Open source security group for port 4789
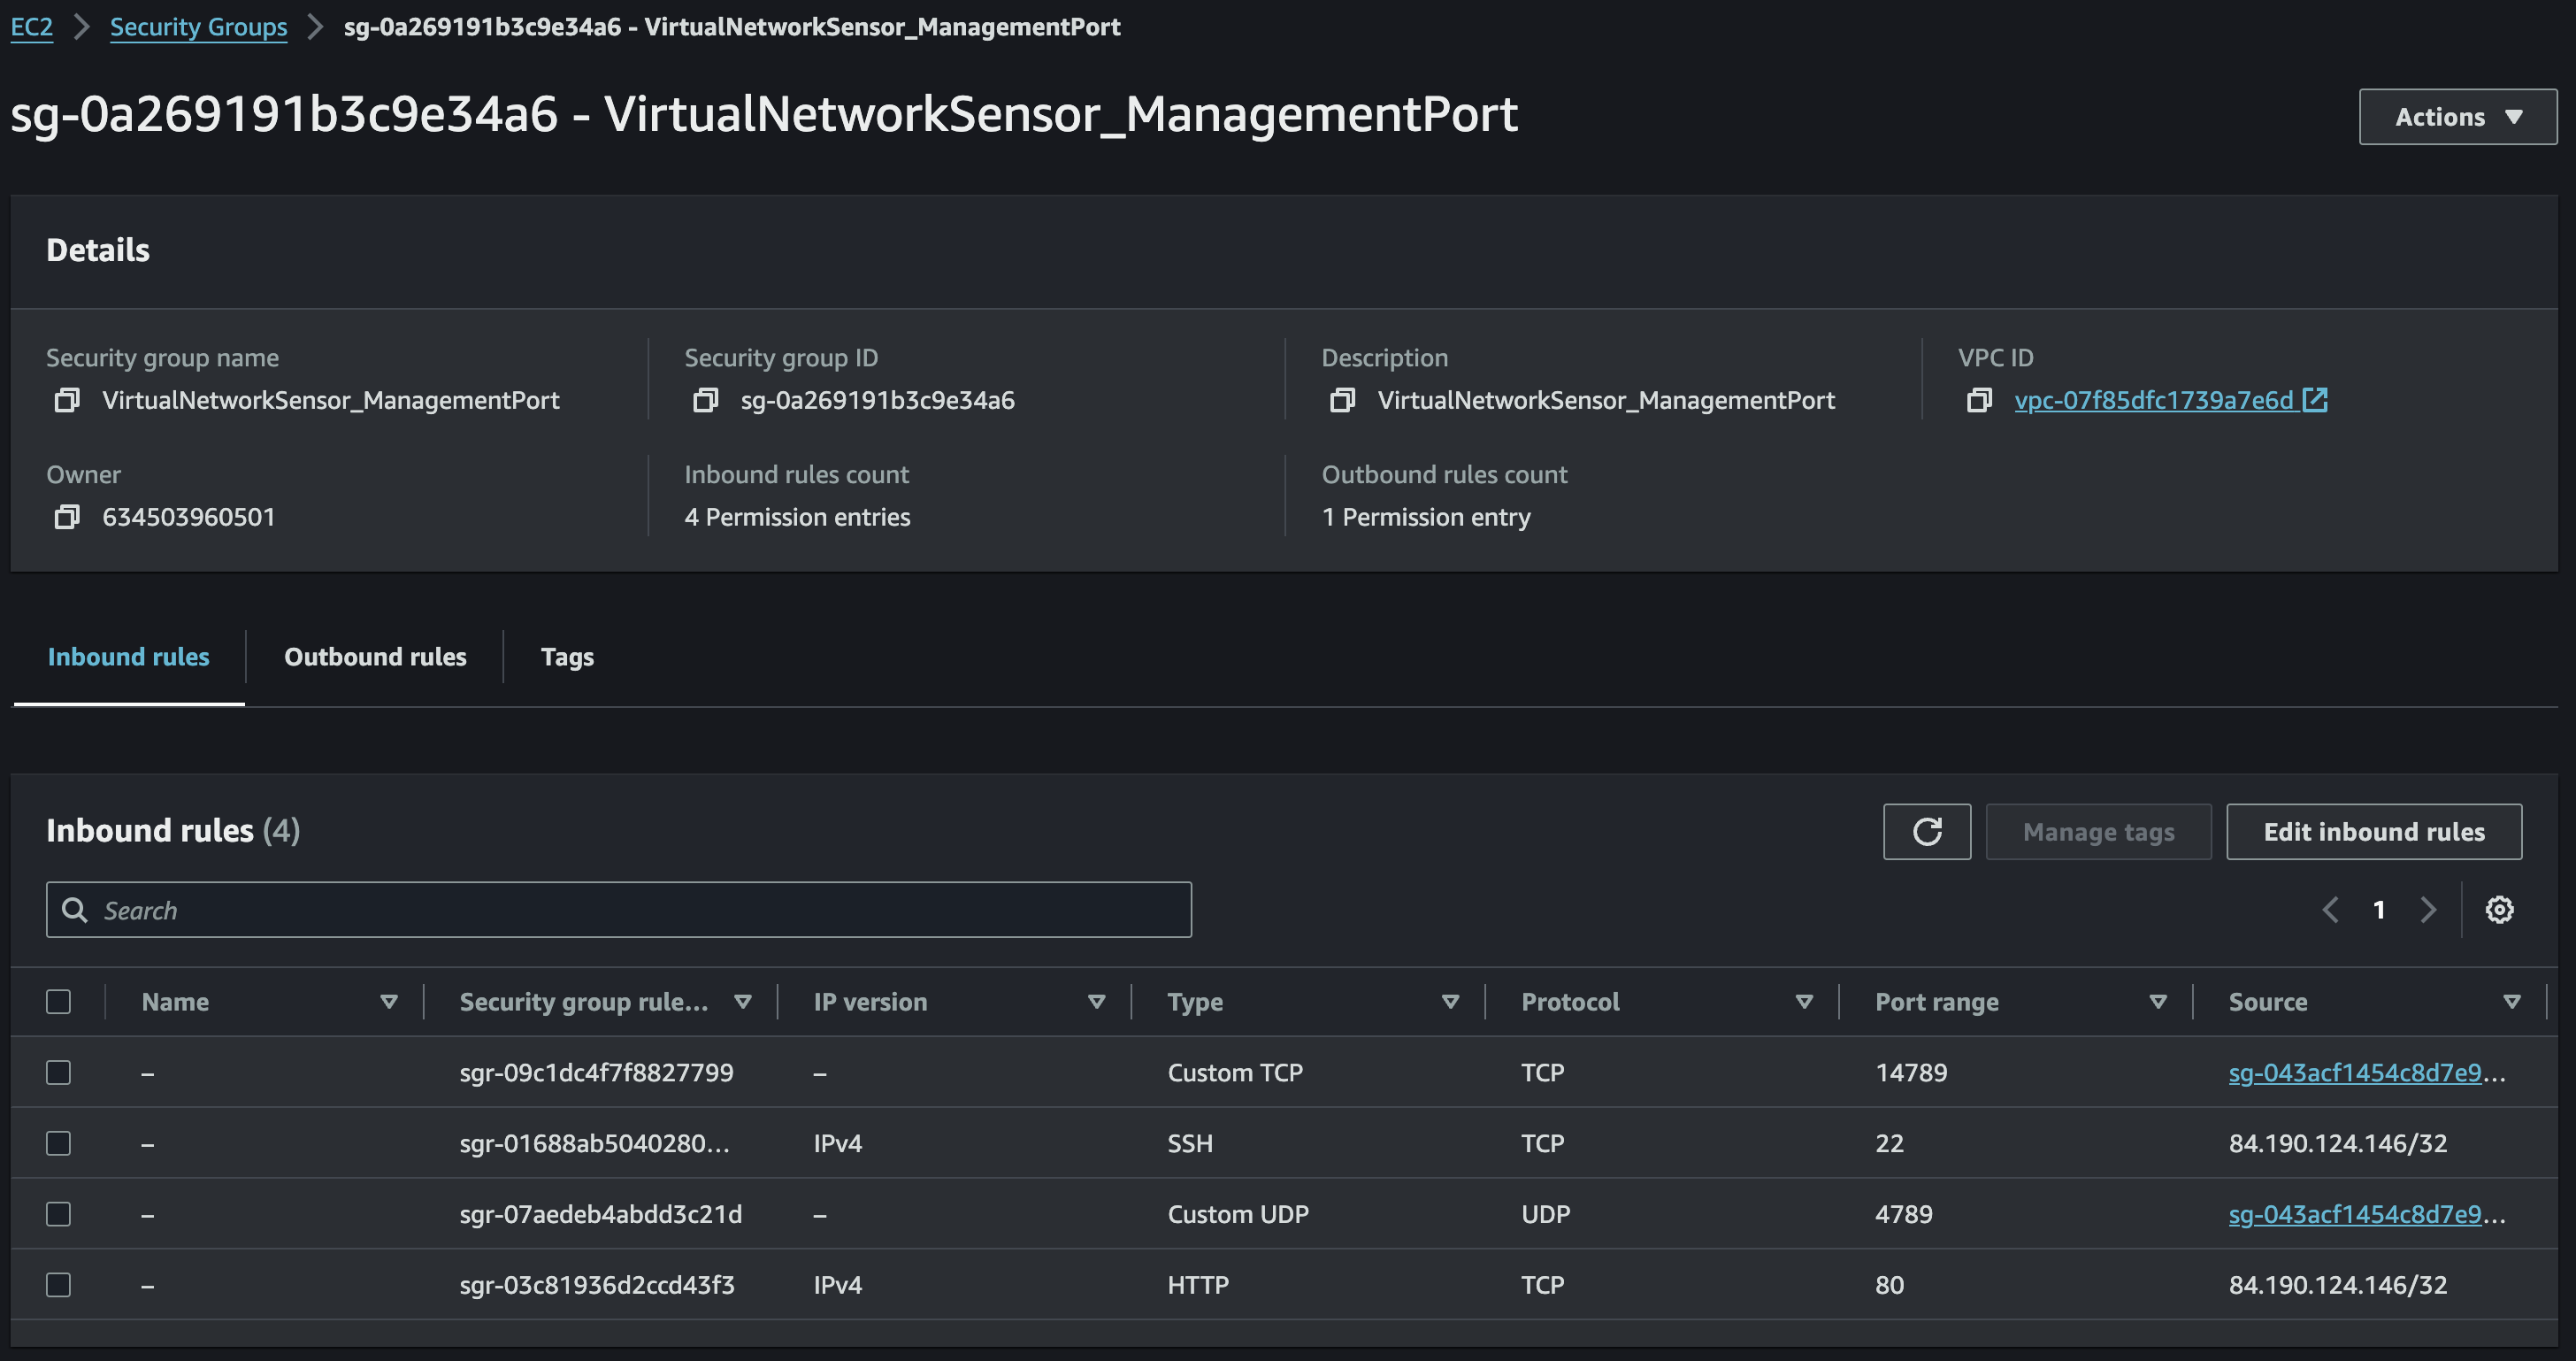2576x1361 pixels. click(x=2366, y=1214)
